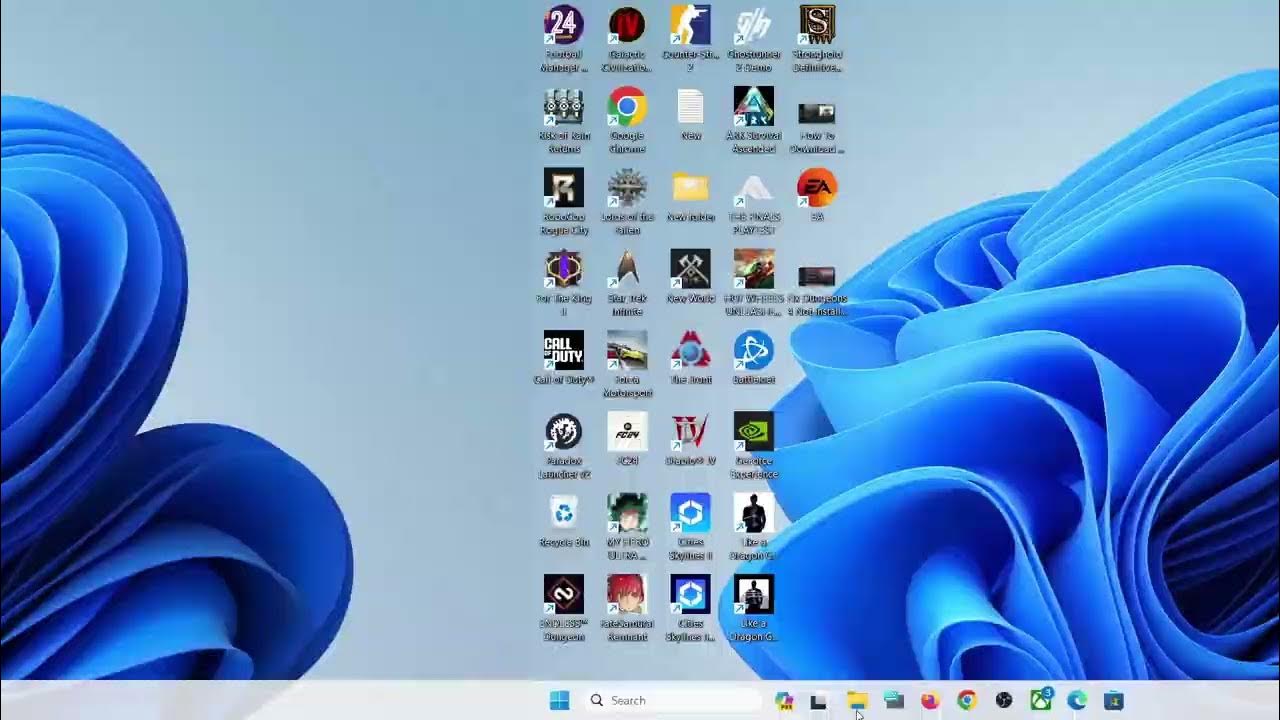Image resolution: width=1280 pixels, height=720 pixels.
Task: Select Counter-Strike 2 desktop icon
Action: pos(690,38)
